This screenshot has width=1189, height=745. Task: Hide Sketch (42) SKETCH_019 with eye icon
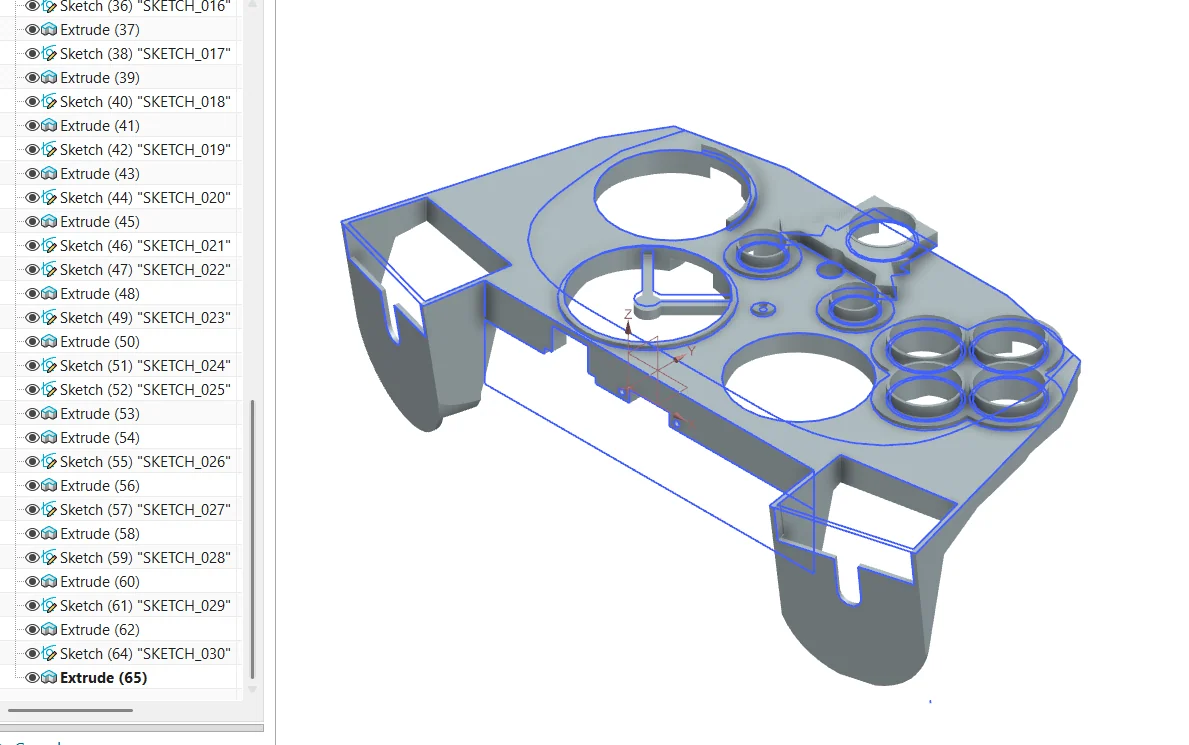[32, 149]
